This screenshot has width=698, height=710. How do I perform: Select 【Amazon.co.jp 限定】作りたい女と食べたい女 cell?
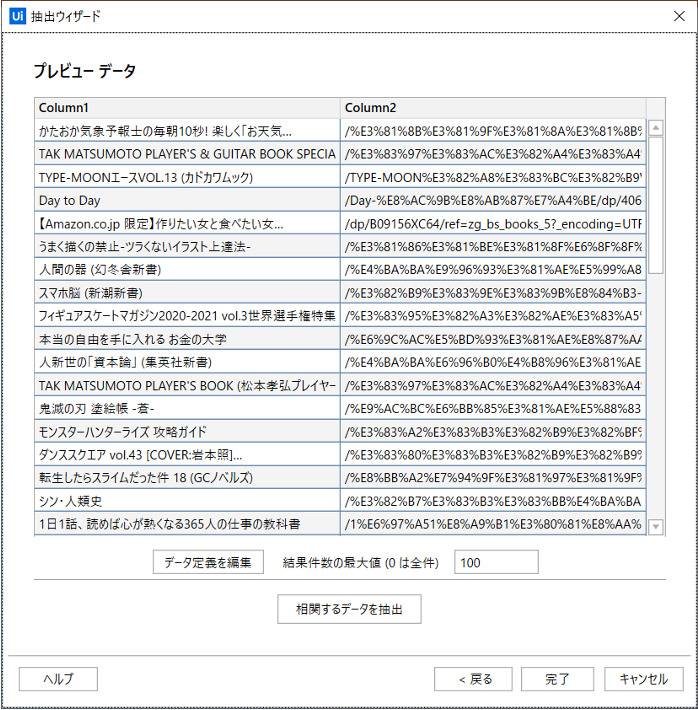187,223
